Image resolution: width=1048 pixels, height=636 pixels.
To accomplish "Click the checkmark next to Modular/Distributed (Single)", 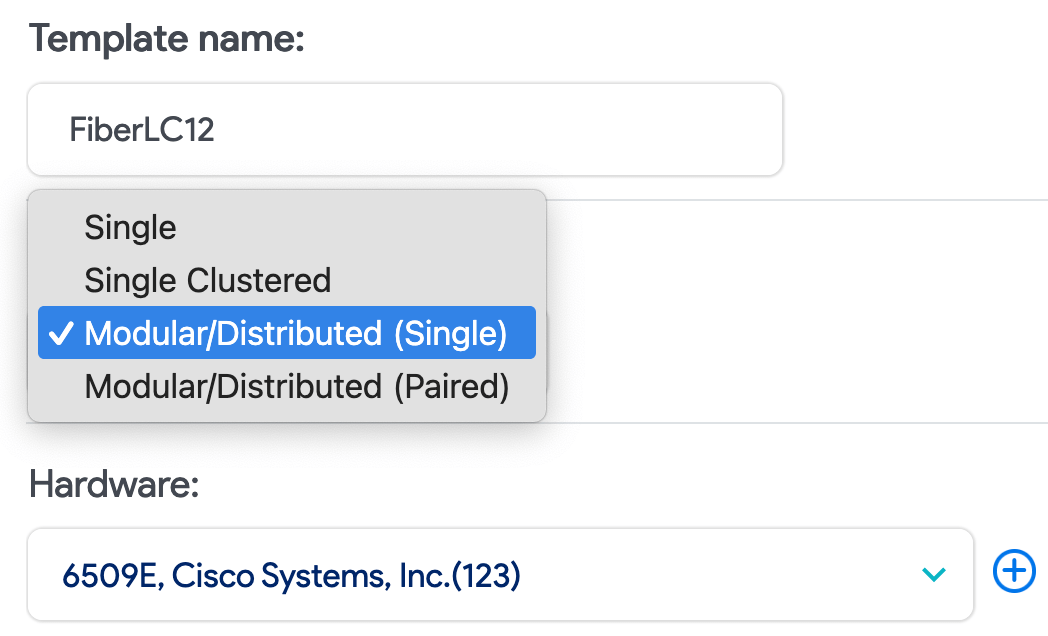I will [x=62, y=332].
